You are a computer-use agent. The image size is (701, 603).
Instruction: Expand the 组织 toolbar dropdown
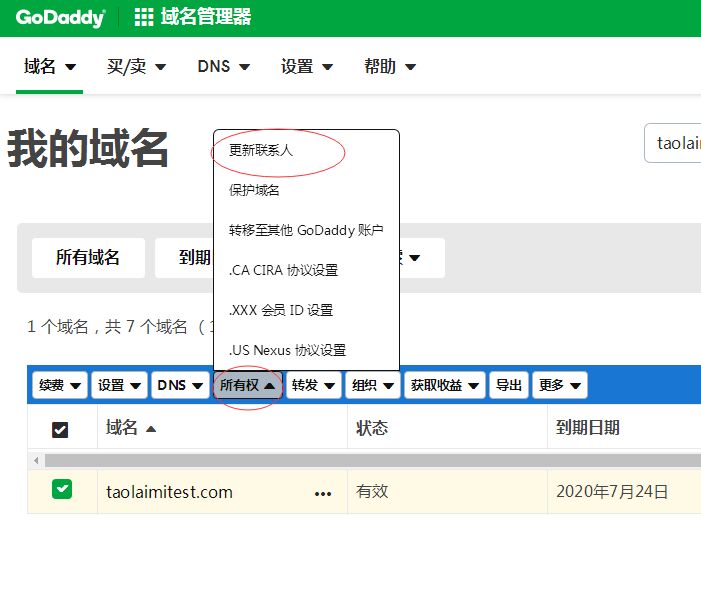373,385
